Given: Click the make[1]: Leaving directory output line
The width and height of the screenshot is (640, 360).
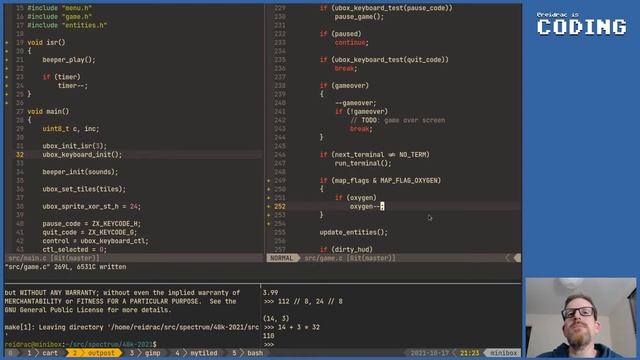Looking at the screenshot, I should [x=132, y=327].
